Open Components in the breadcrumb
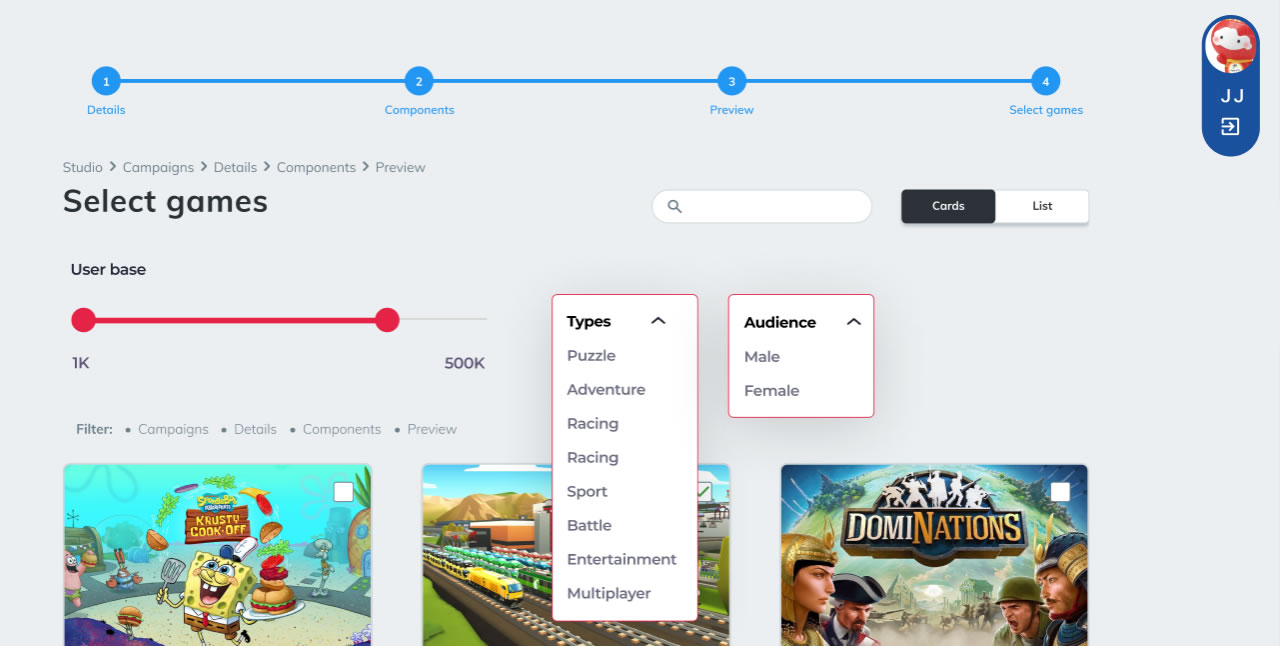The image size is (1280, 646). 316,167
